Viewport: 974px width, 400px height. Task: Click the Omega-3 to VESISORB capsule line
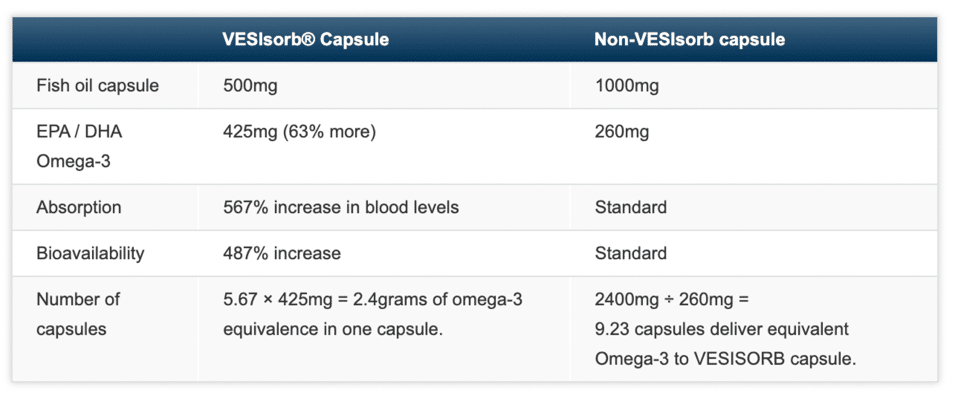725,359
